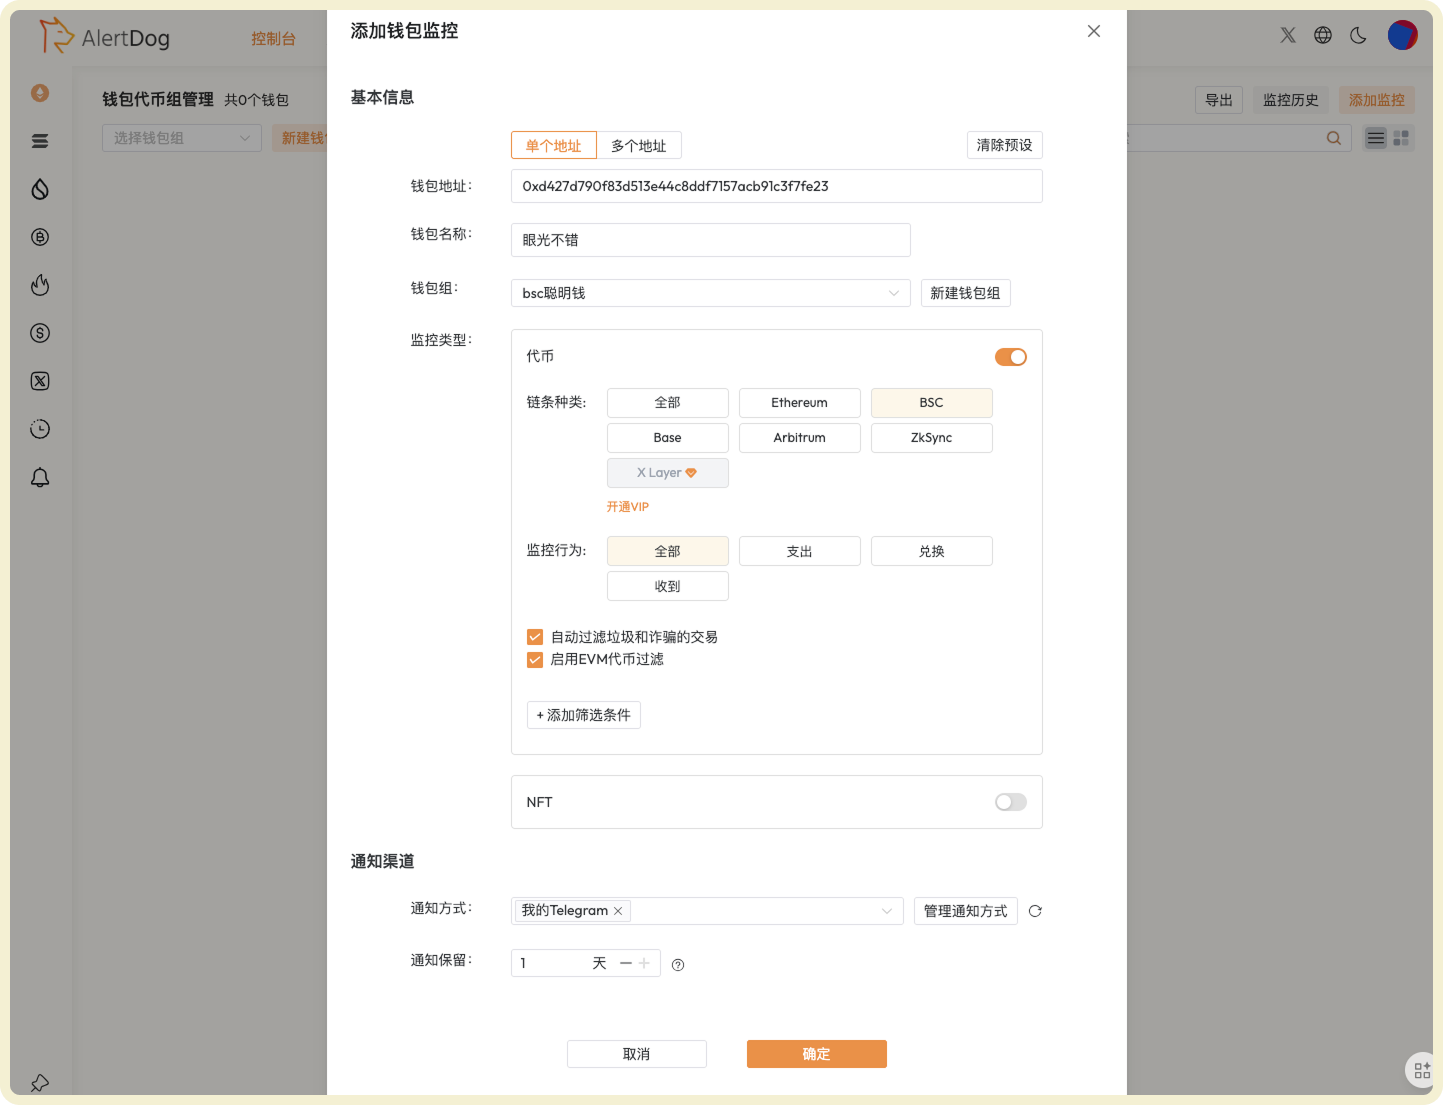Viewport: 1443px width, 1105px height.
Task: Increase notification retention days
Action: tap(645, 963)
